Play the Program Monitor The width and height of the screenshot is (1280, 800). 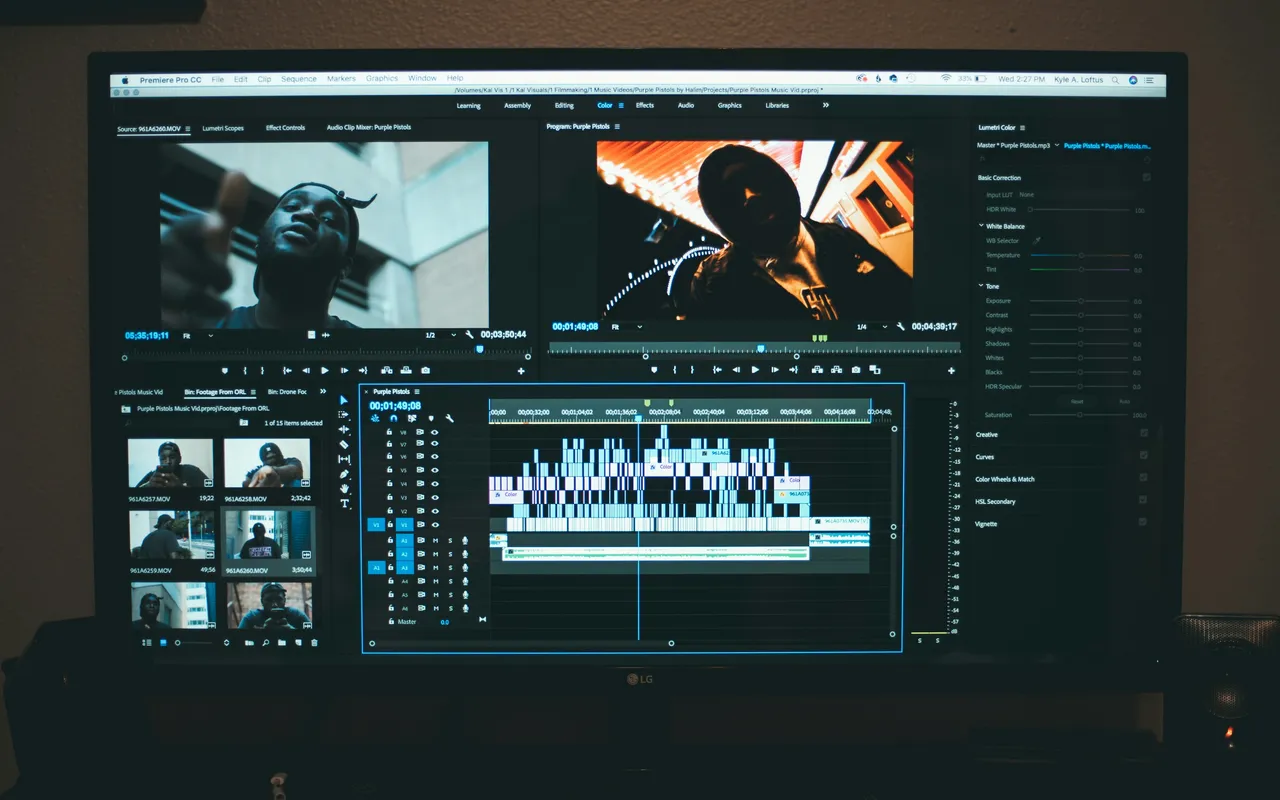755,370
